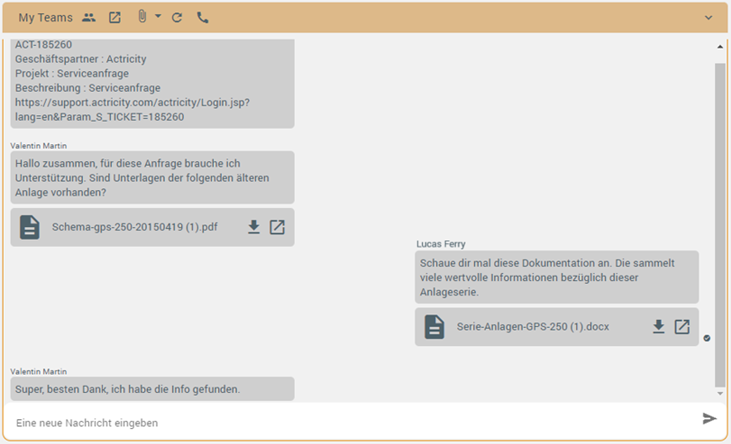
Task: Send the message with arrow icon
Action: (x=709, y=418)
